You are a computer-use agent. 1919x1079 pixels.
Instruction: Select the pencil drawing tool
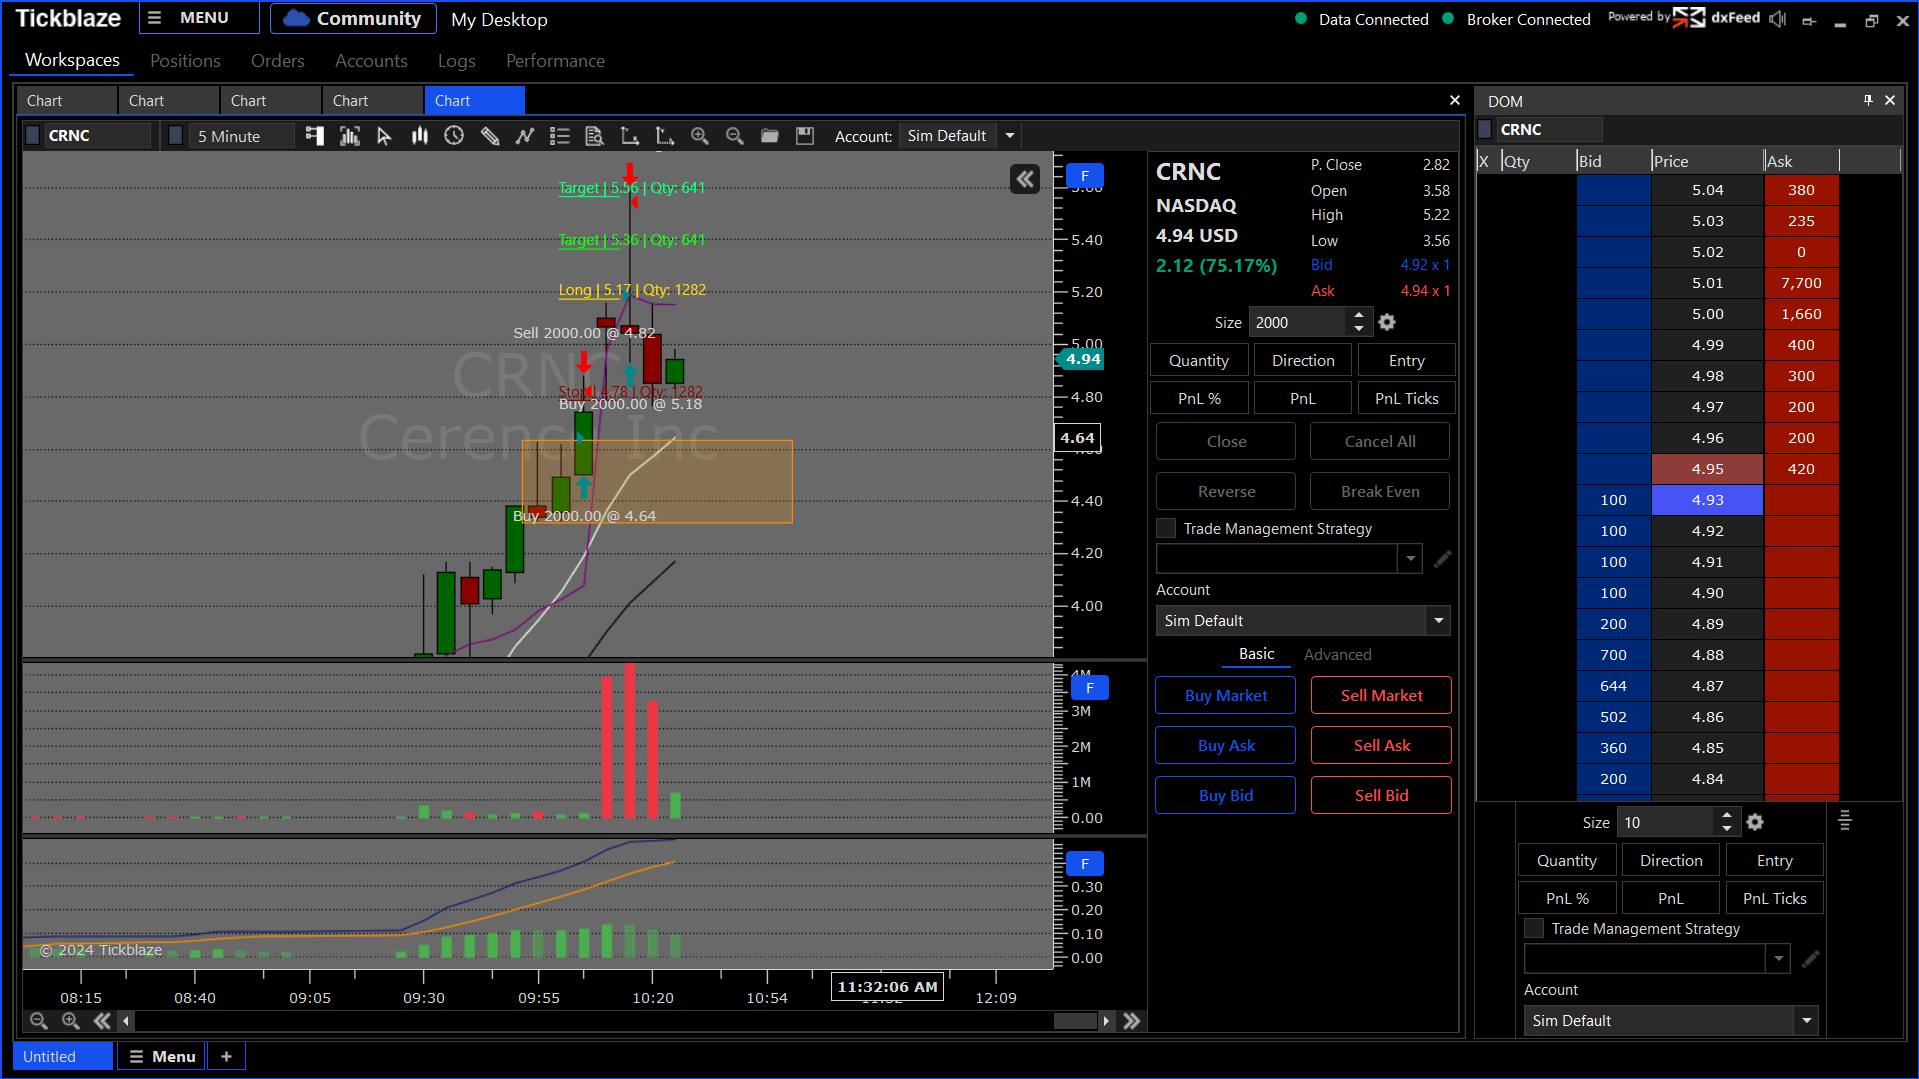pos(490,136)
